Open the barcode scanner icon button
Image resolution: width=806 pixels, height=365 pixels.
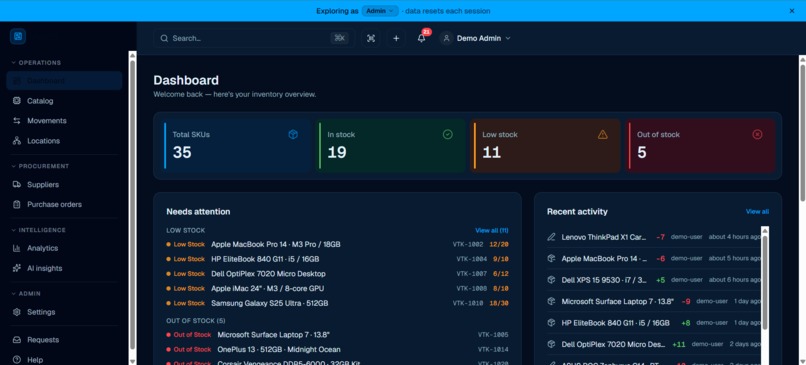(x=371, y=39)
